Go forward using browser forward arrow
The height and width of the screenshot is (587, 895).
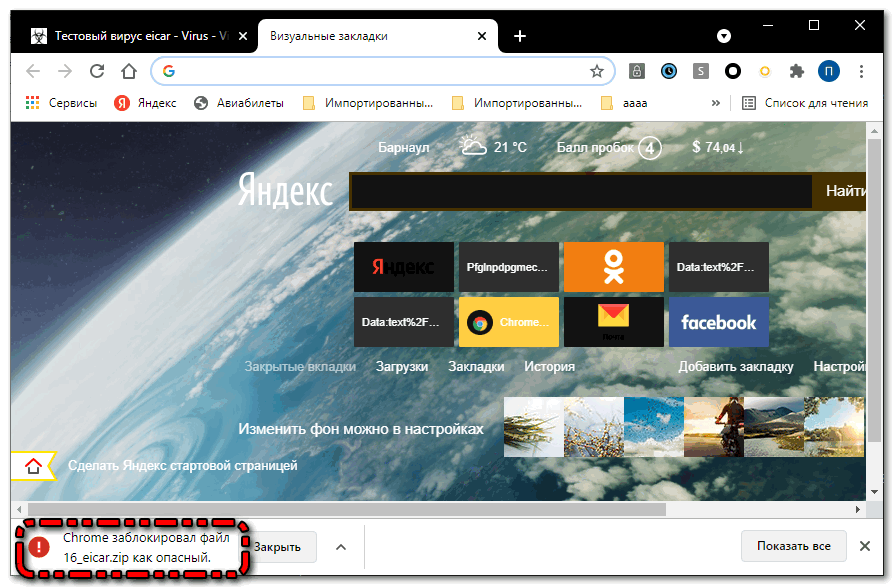65,71
